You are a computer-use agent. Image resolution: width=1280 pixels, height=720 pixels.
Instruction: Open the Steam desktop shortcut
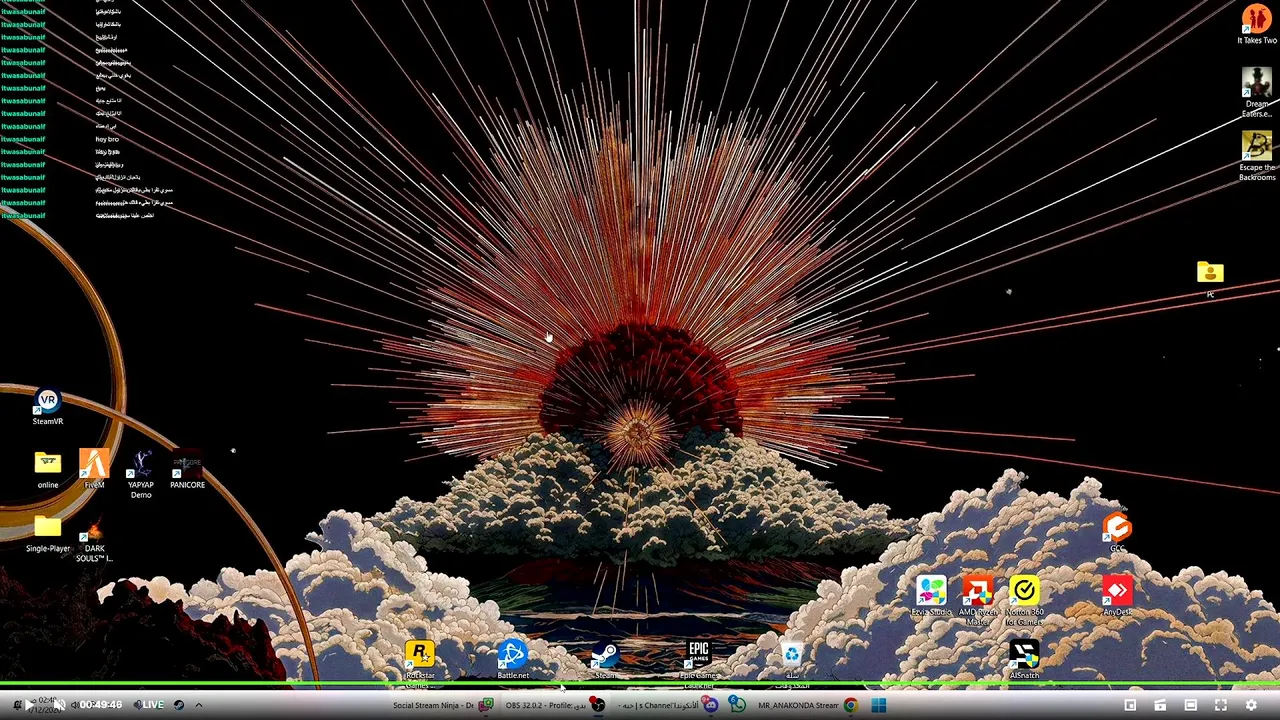click(x=605, y=660)
